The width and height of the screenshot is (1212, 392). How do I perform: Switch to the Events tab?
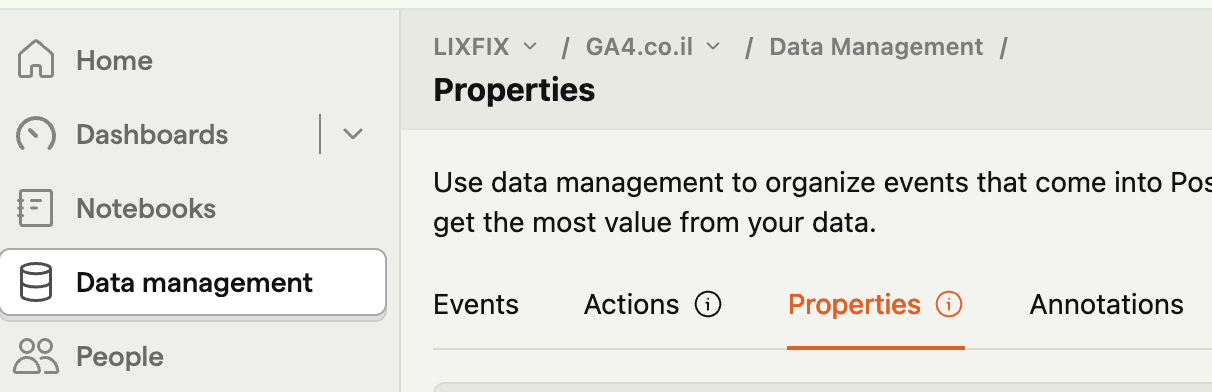(476, 305)
